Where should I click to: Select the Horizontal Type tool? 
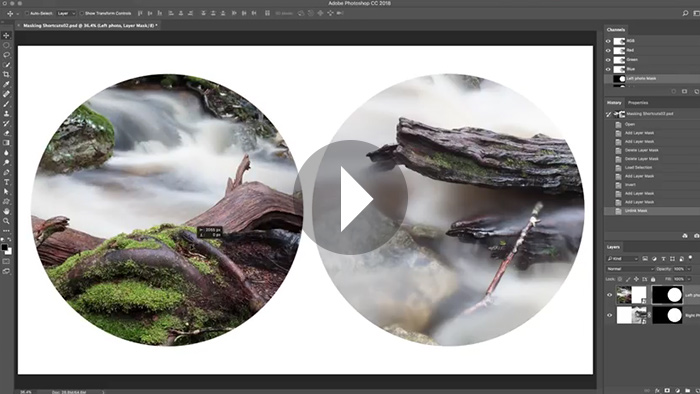tap(6, 182)
